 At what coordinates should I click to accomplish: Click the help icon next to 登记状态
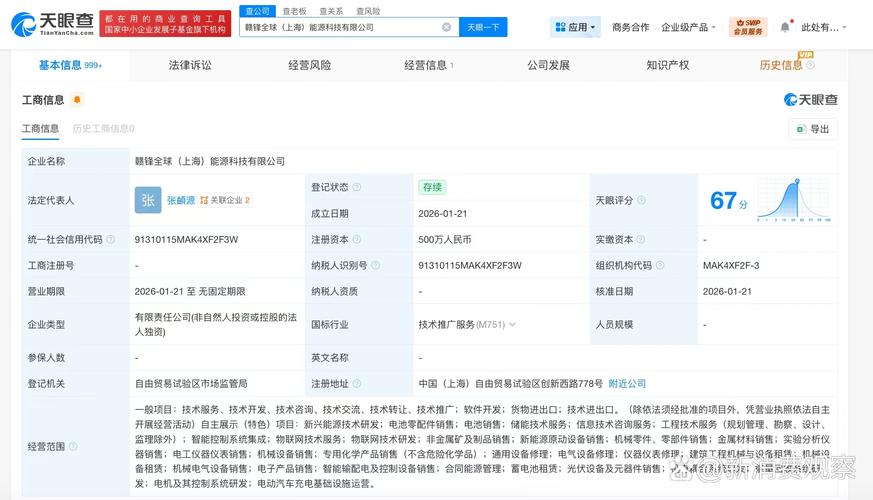pos(357,187)
